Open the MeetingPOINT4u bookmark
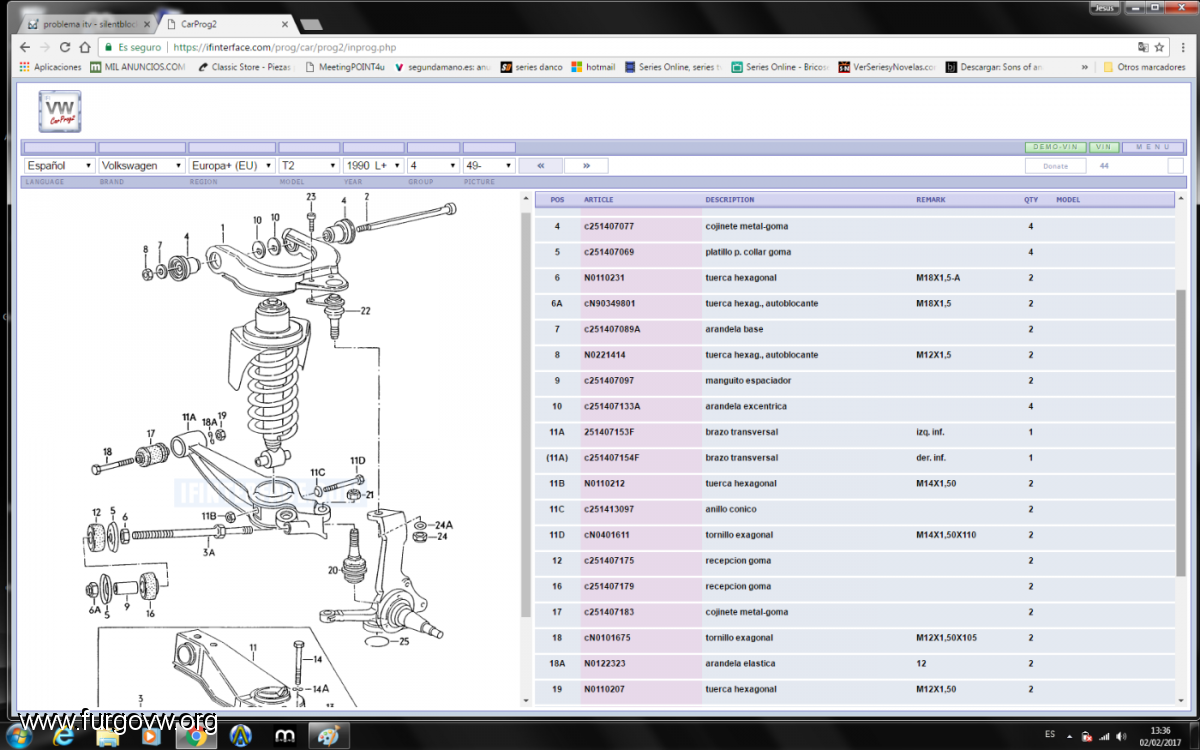This screenshot has width=1200, height=750. (x=345, y=67)
